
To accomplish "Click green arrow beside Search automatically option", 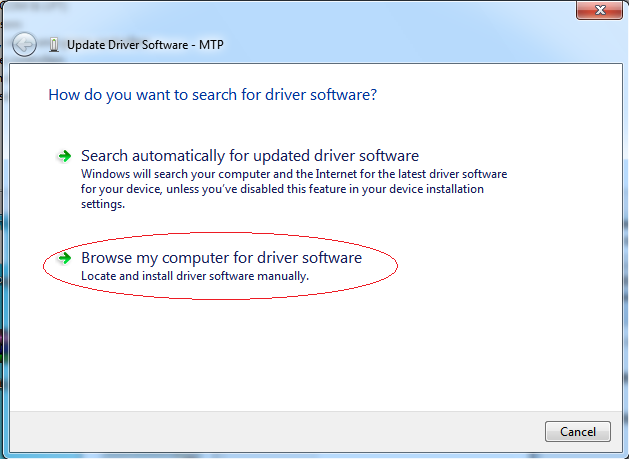I will click(x=65, y=156).
